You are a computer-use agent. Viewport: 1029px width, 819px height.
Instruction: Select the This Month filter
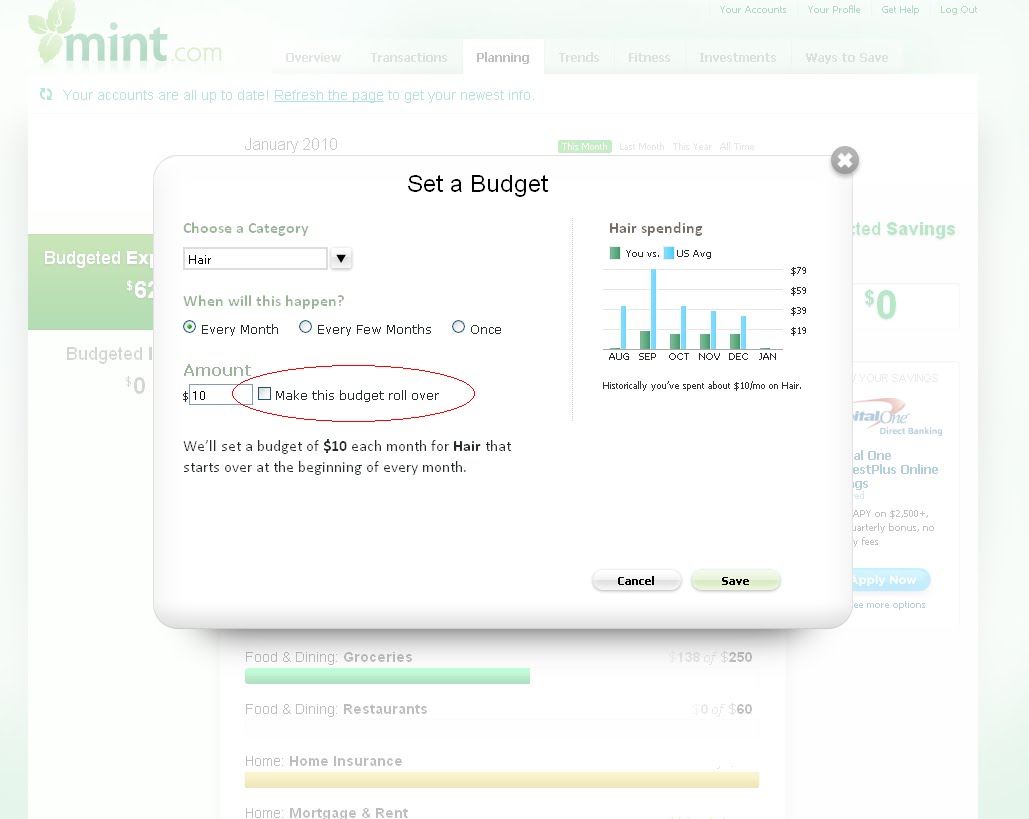point(585,146)
